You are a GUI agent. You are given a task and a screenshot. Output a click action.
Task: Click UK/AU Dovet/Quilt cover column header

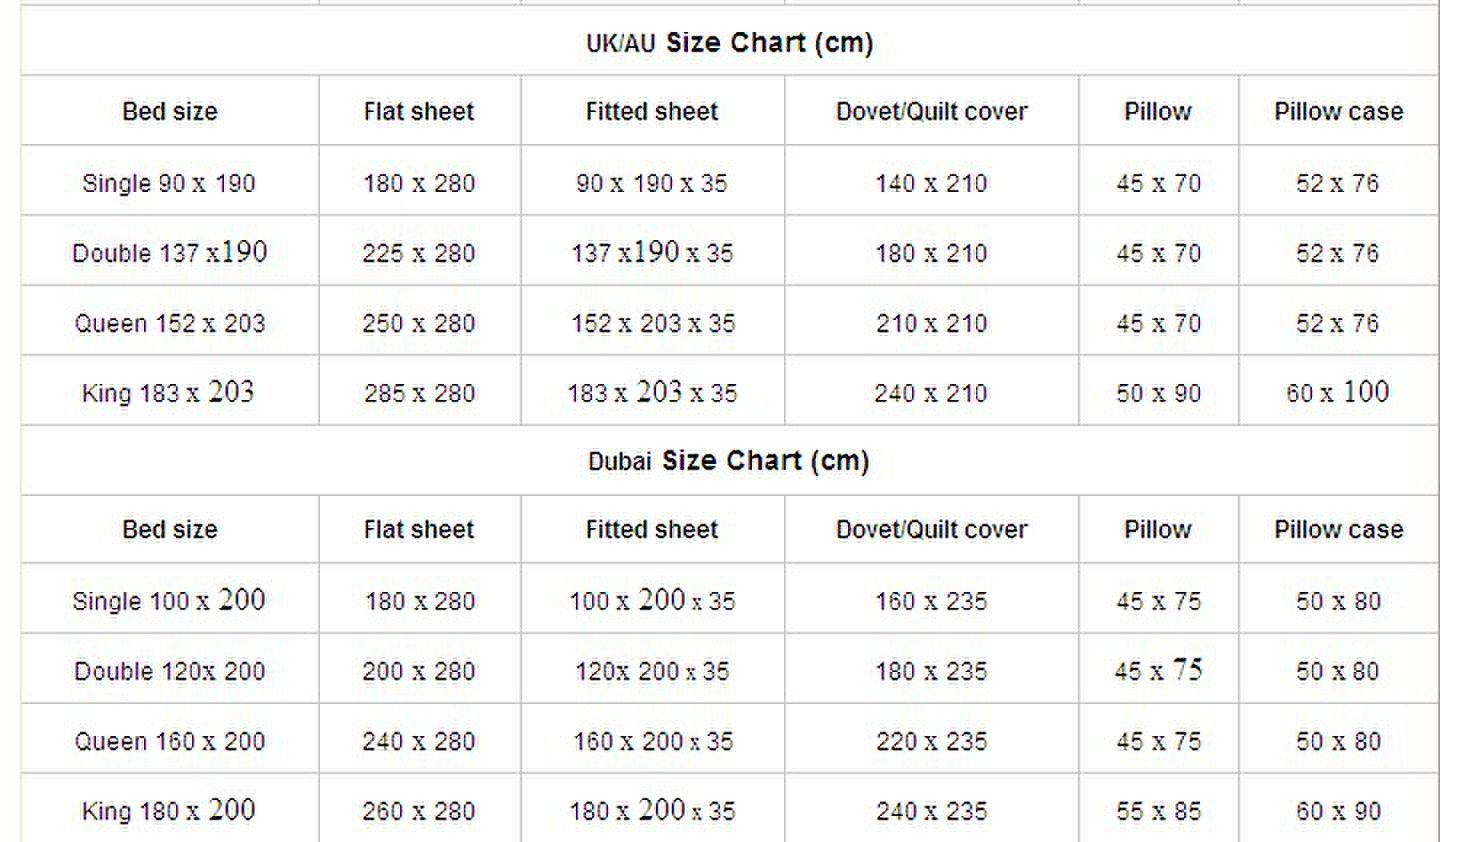[931, 111]
